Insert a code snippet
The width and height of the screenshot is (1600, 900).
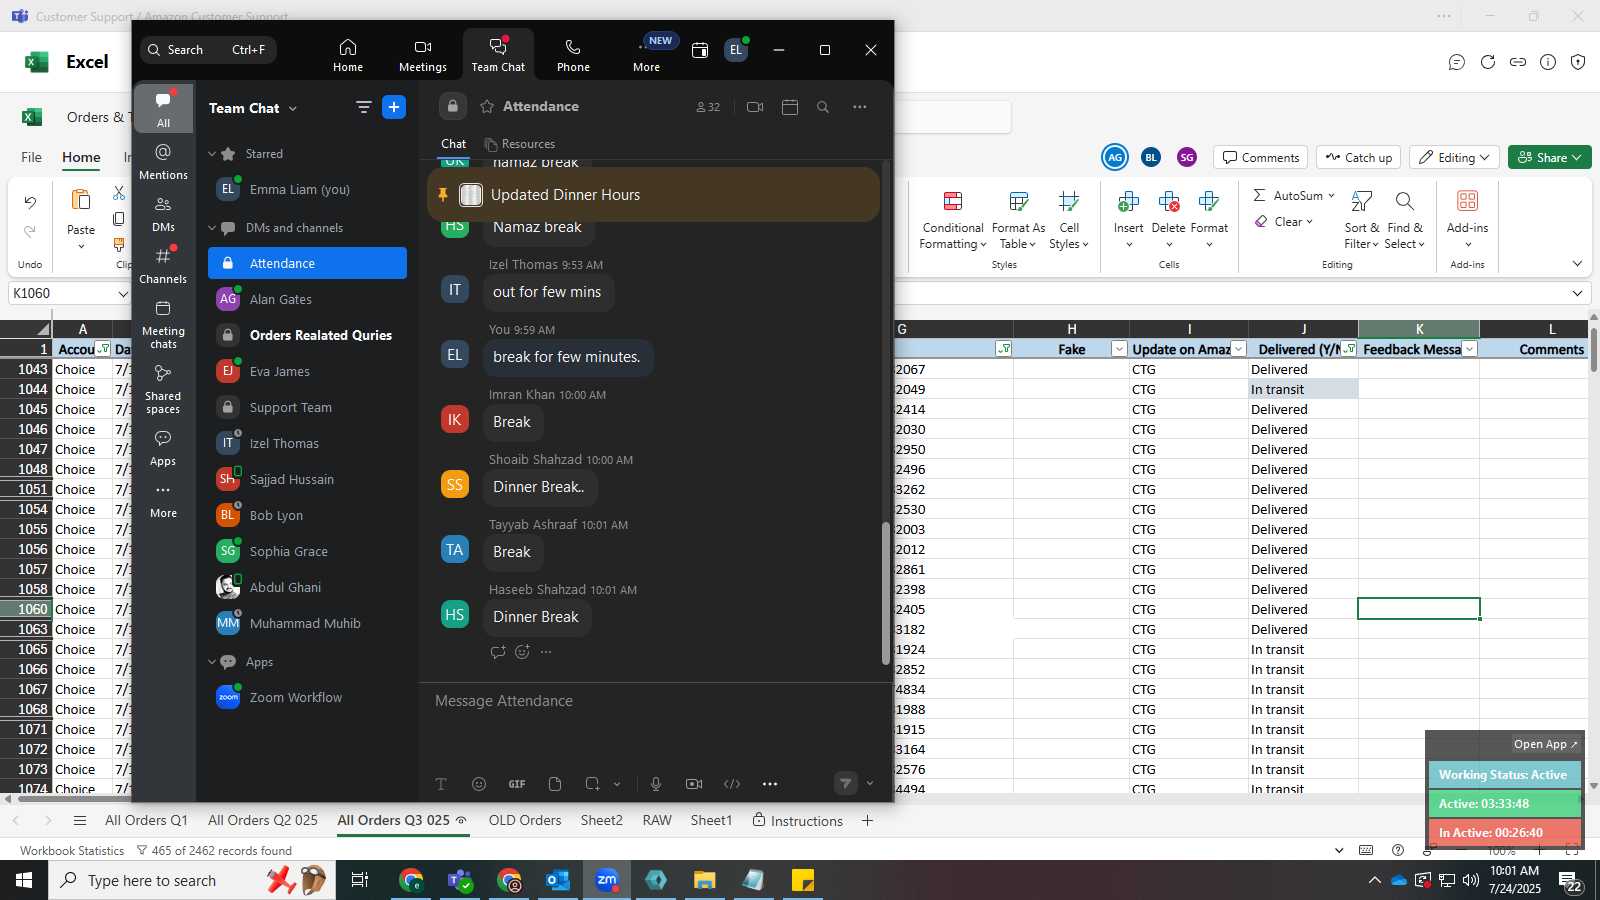click(732, 784)
